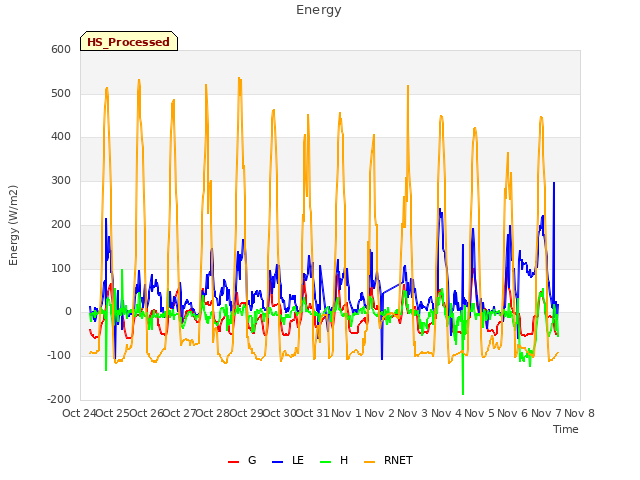Viewport: 640px width, 480px height.
Task: Click the green H legend color marker
Action: click(325, 462)
